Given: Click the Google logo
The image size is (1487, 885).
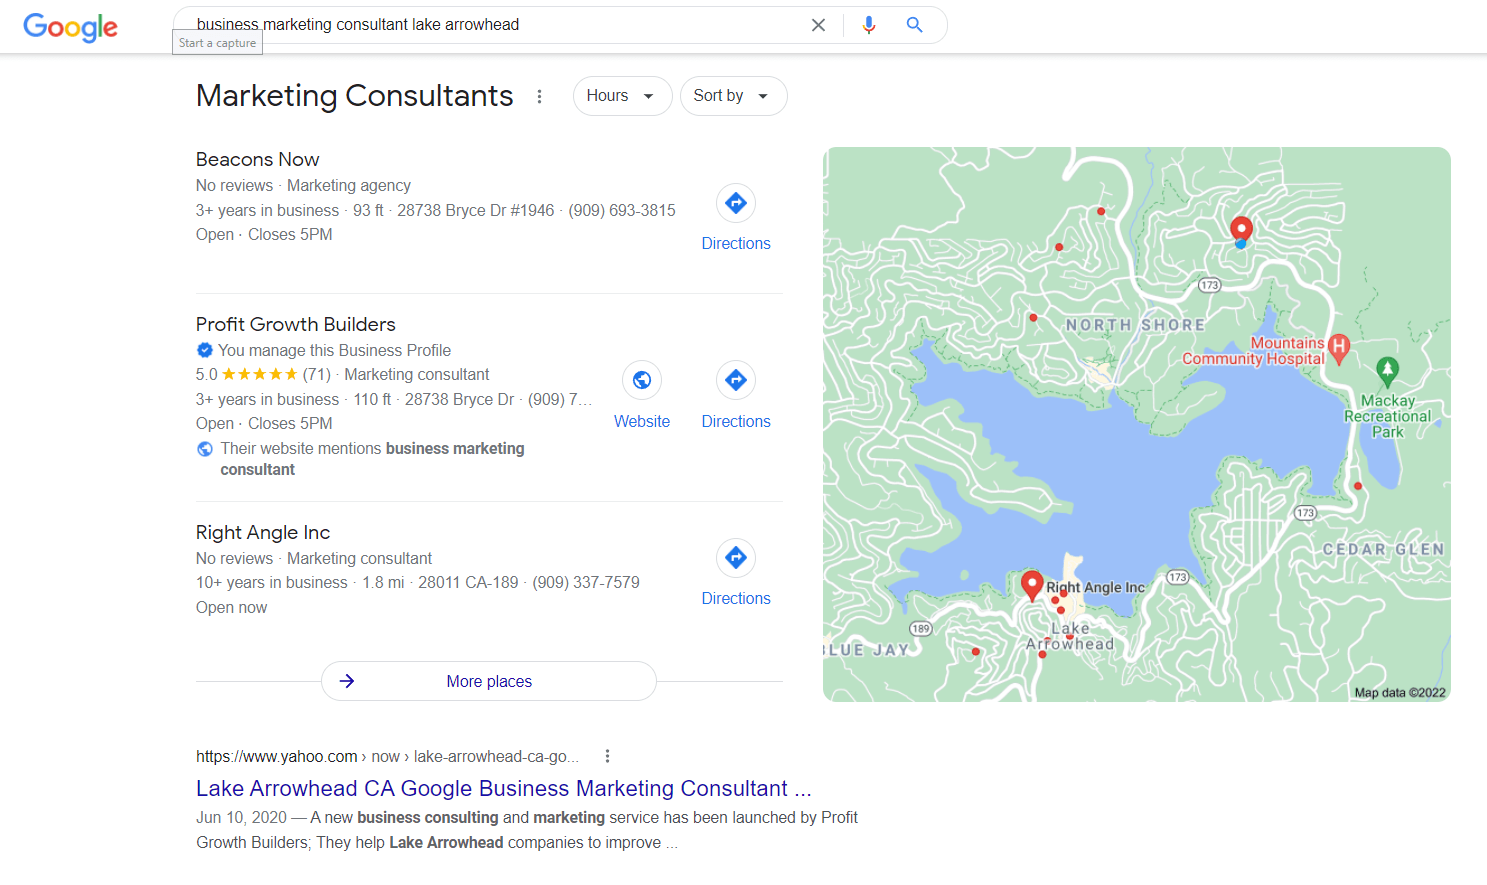Looking at the screenshot, I should click(70, 27).
